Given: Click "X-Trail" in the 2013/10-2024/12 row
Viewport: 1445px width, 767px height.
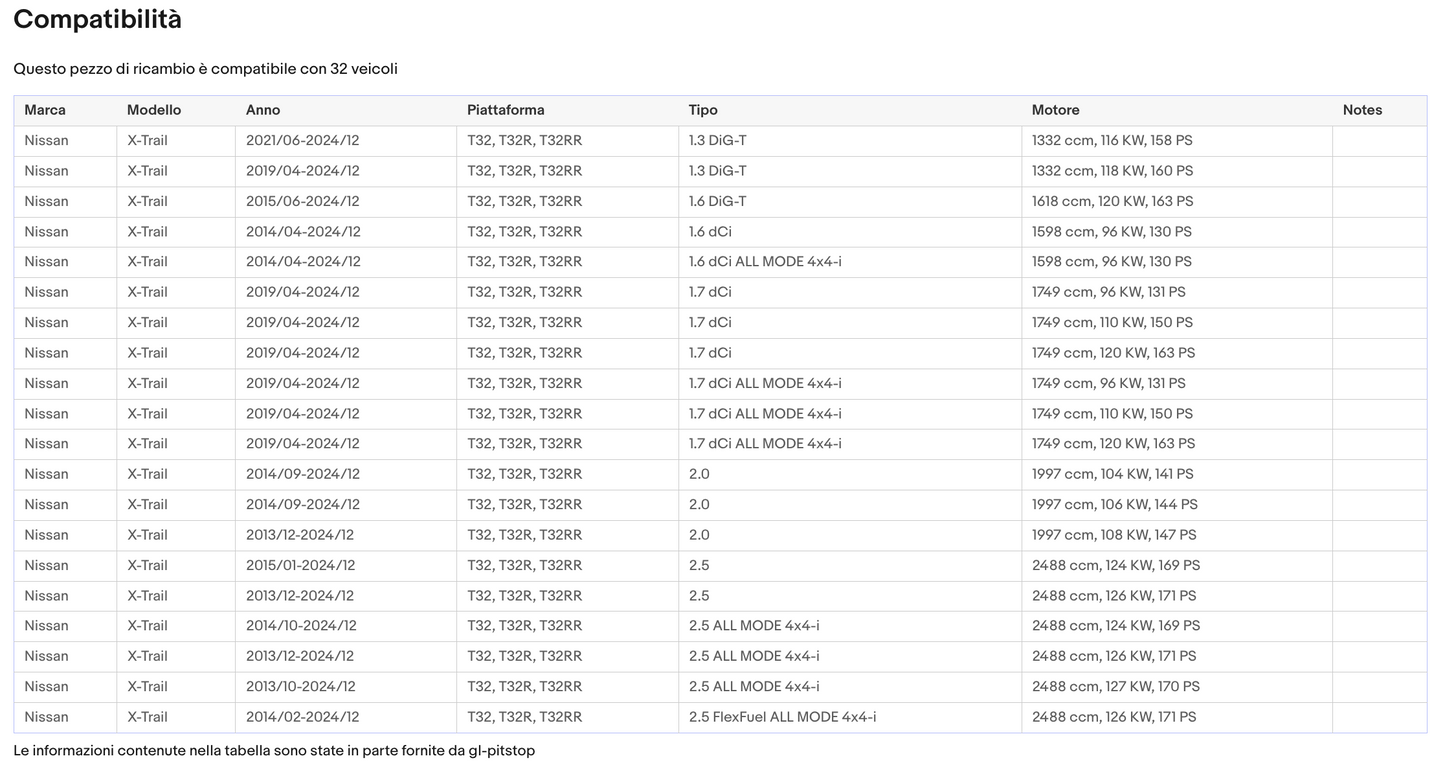Looking at the screenshot, I should tap(147, 687).
